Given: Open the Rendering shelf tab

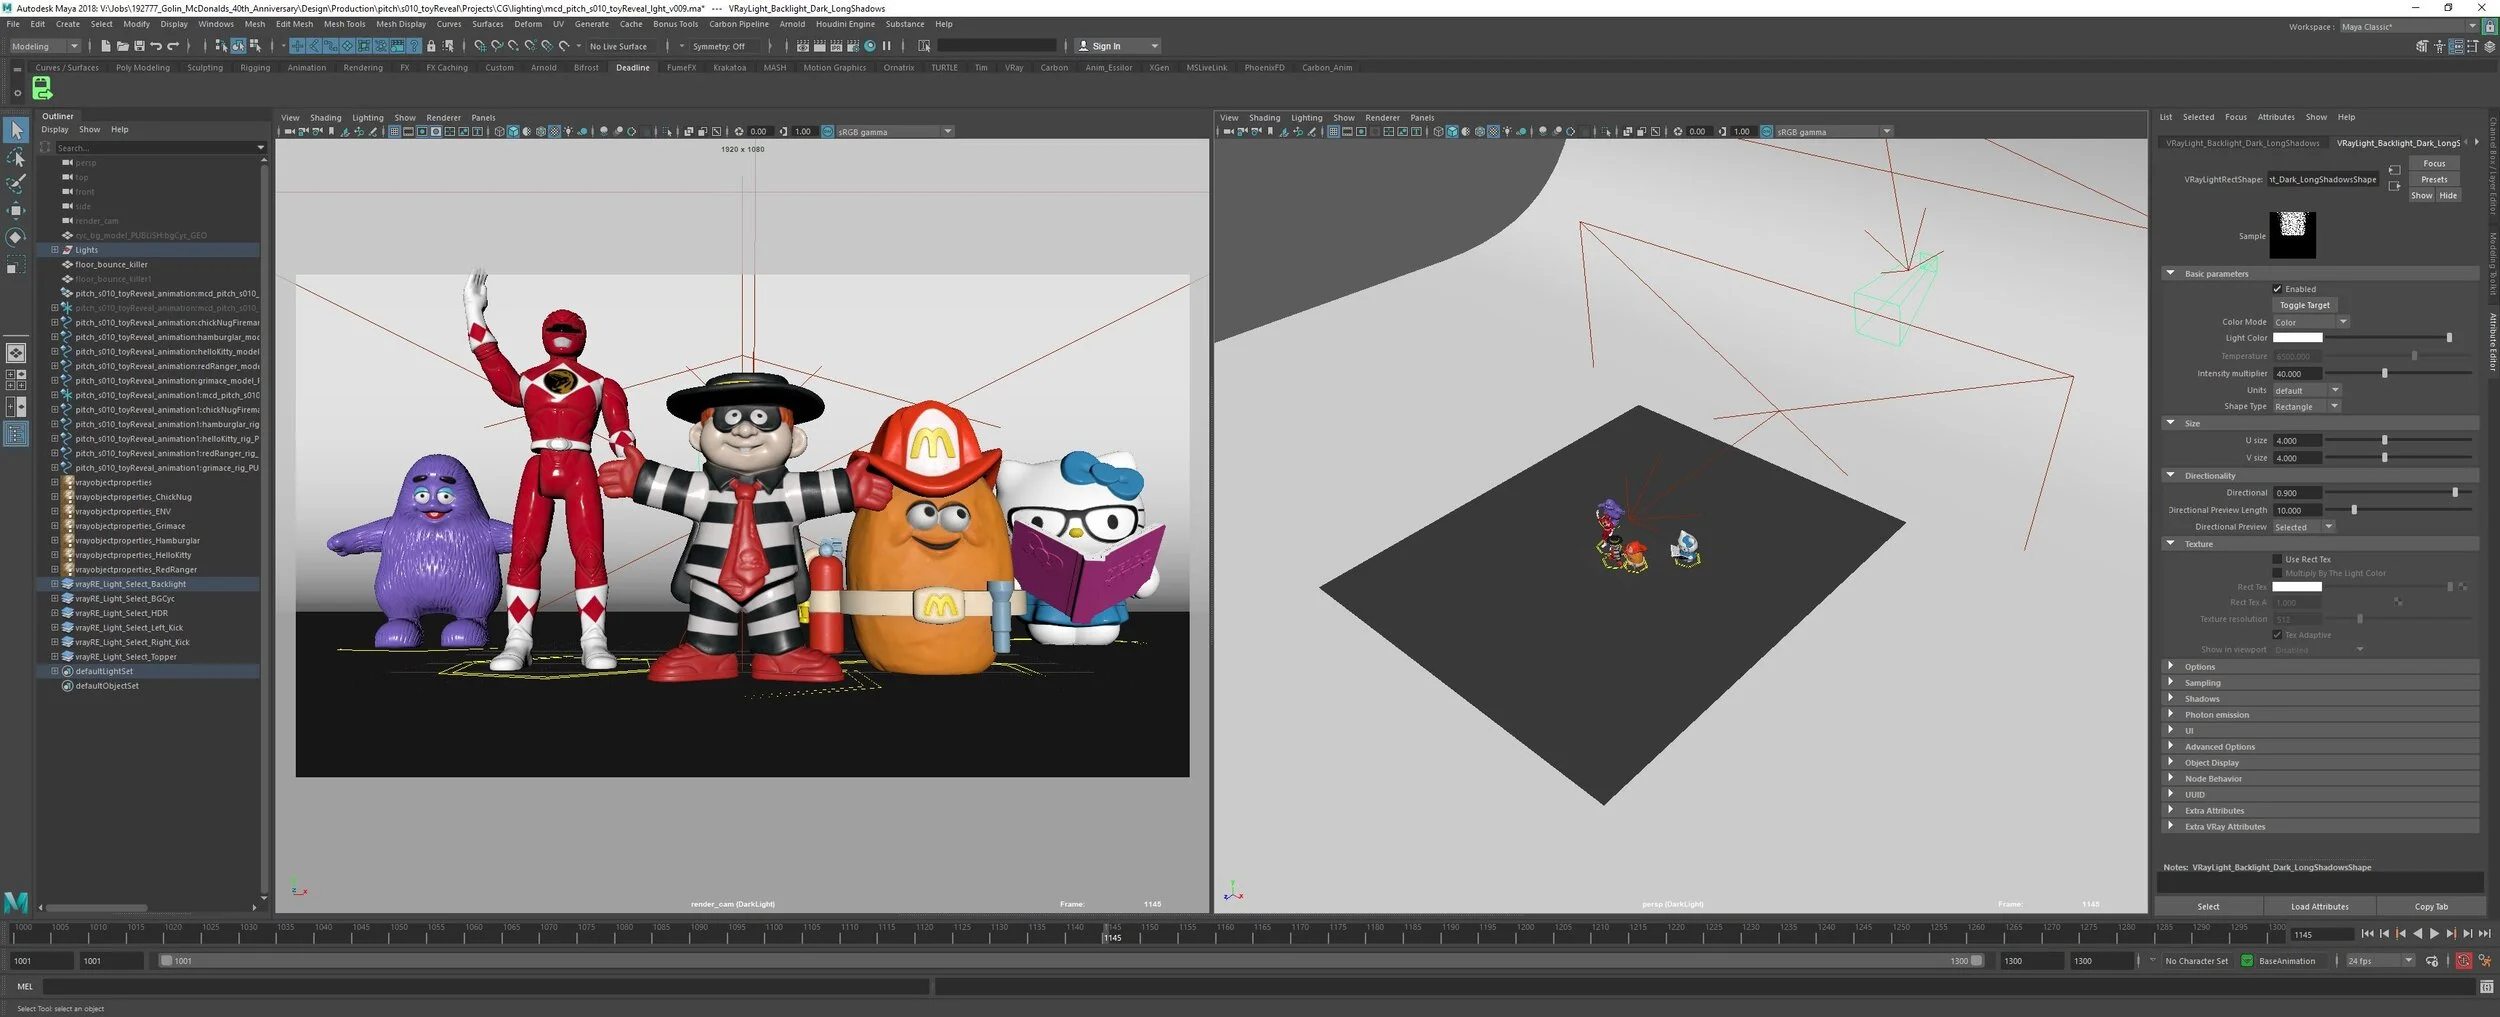Looking at the screenshot, I should click(x=362, y=68).
